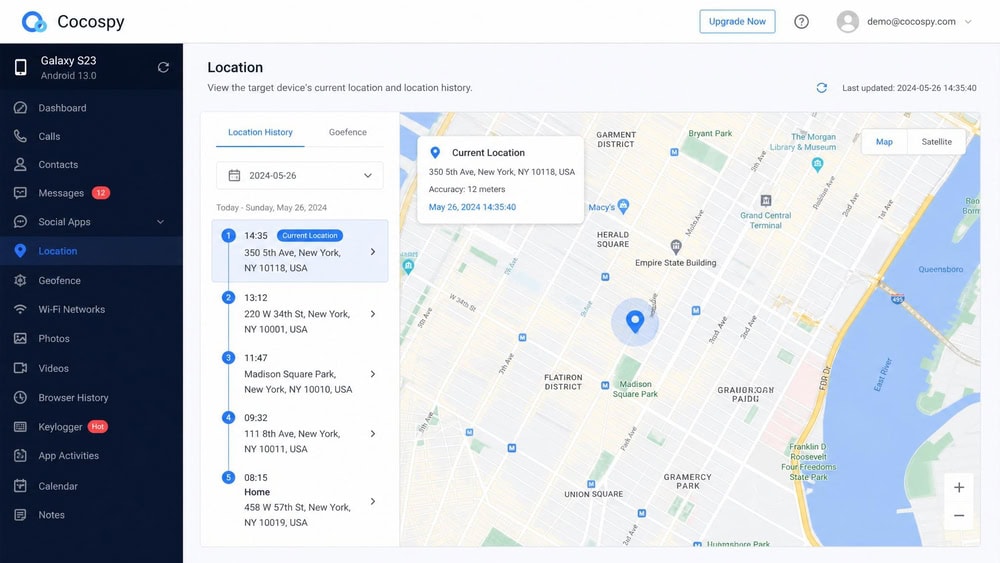Screen dimensions: 1000x563
Task: Click the Galaxy S23 phone icon
Action: pos(20,67)
